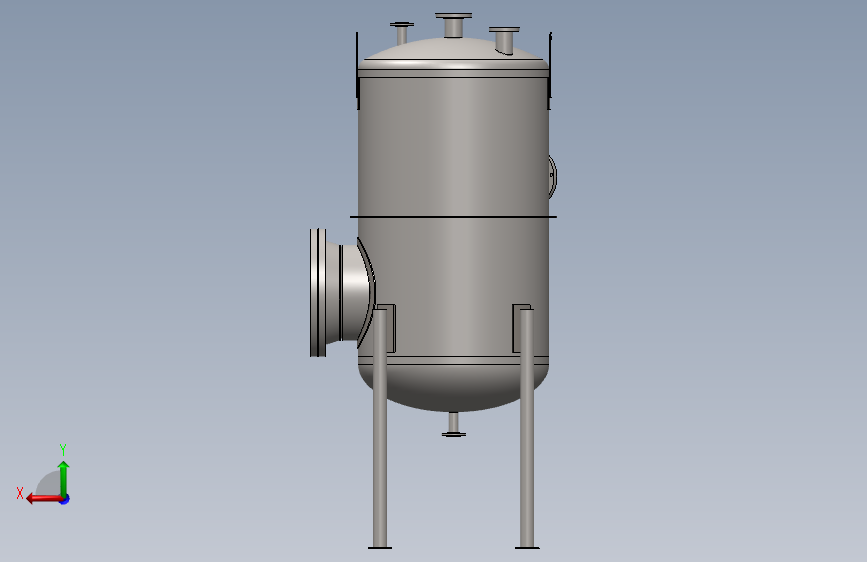The height and width of the screenshot is (562, 867).
Task: Select the left lifting lug near the top
Action: [x=358, y=71]
